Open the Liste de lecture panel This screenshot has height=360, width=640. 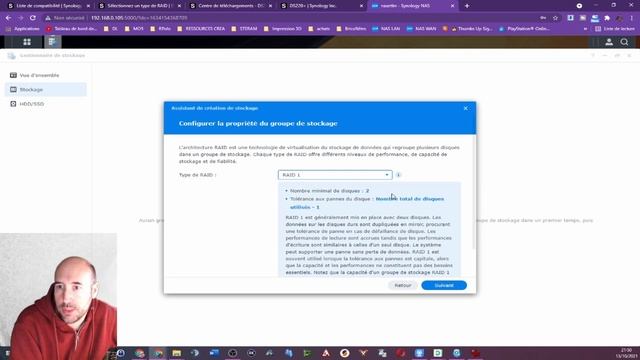[x=615, y=29]
